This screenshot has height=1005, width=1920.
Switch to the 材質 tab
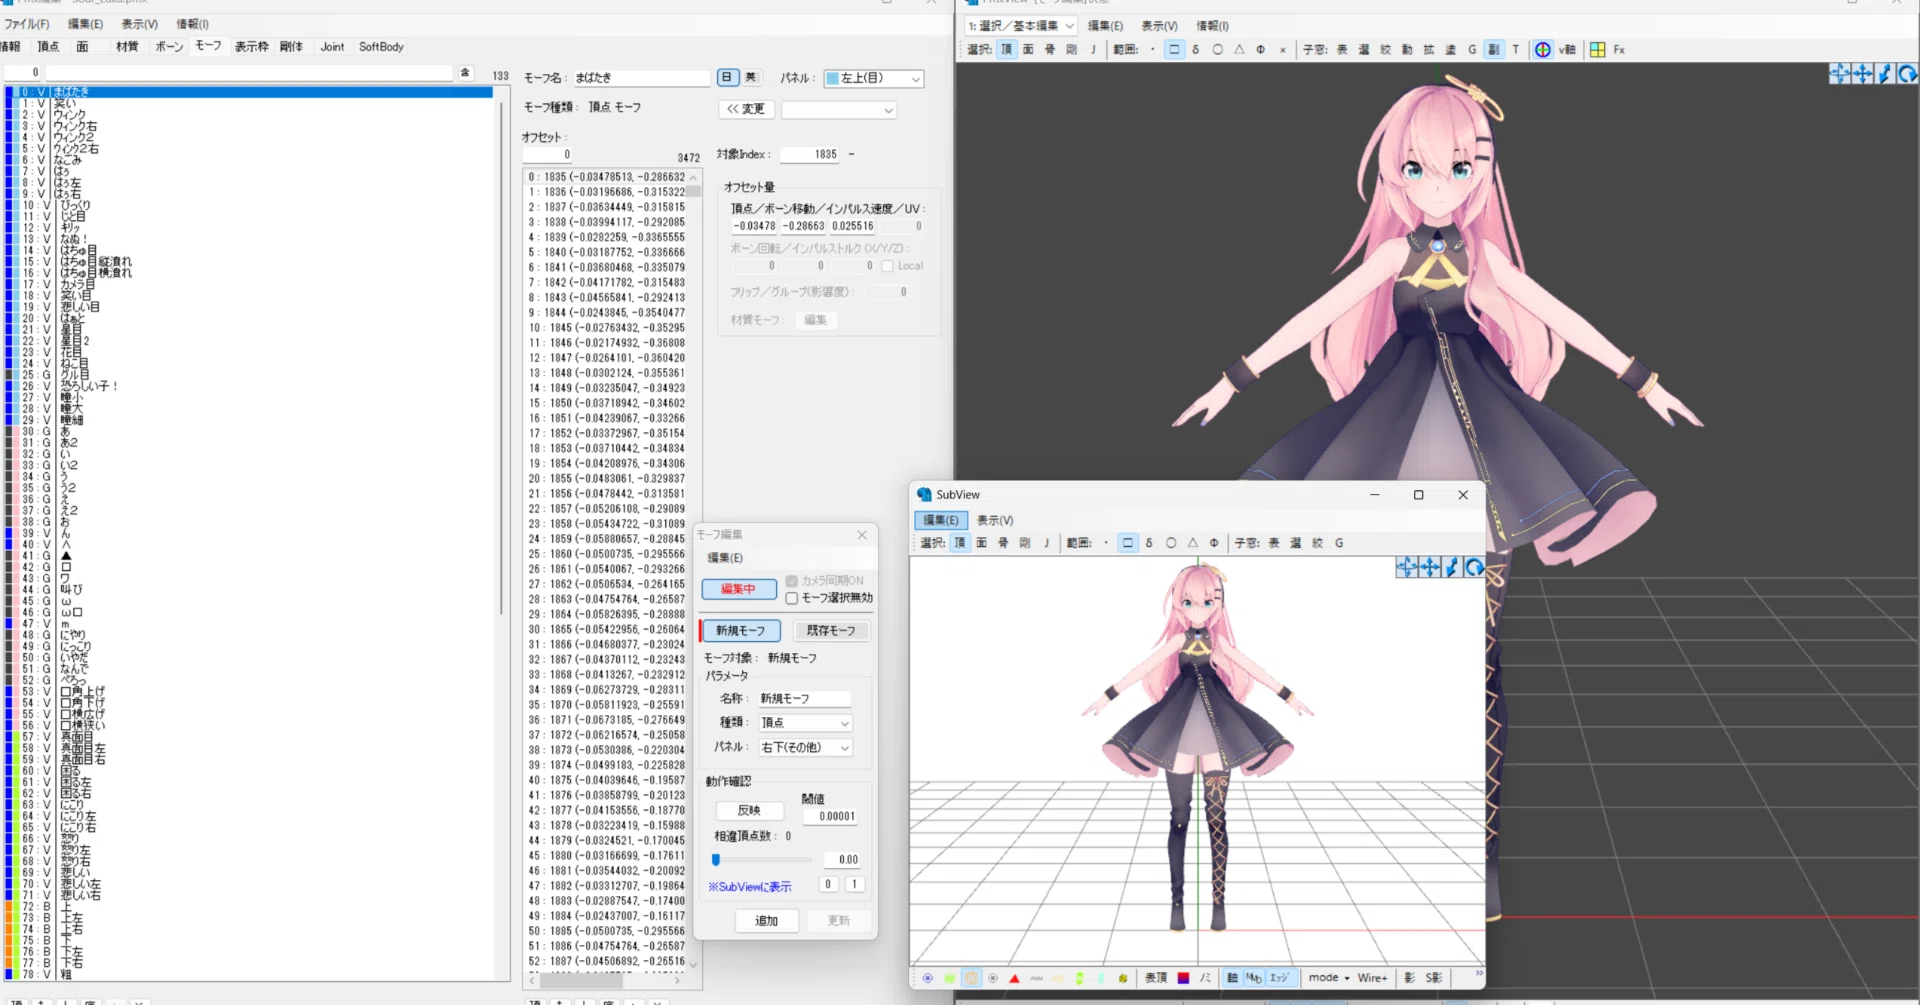tap(127, 47)
